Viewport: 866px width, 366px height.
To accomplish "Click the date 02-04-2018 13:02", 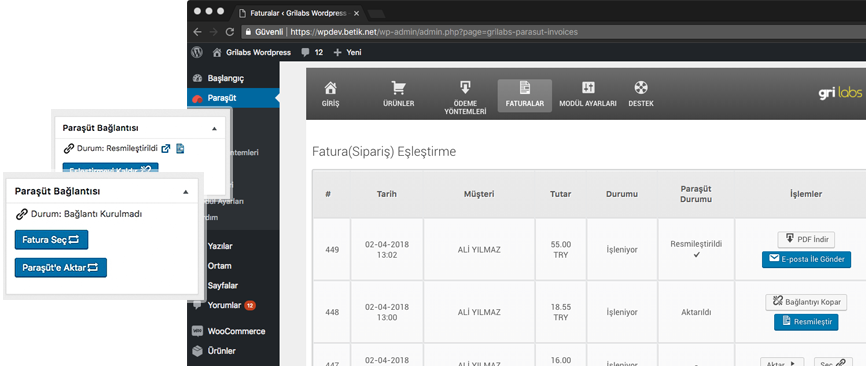I will point(387,250).
